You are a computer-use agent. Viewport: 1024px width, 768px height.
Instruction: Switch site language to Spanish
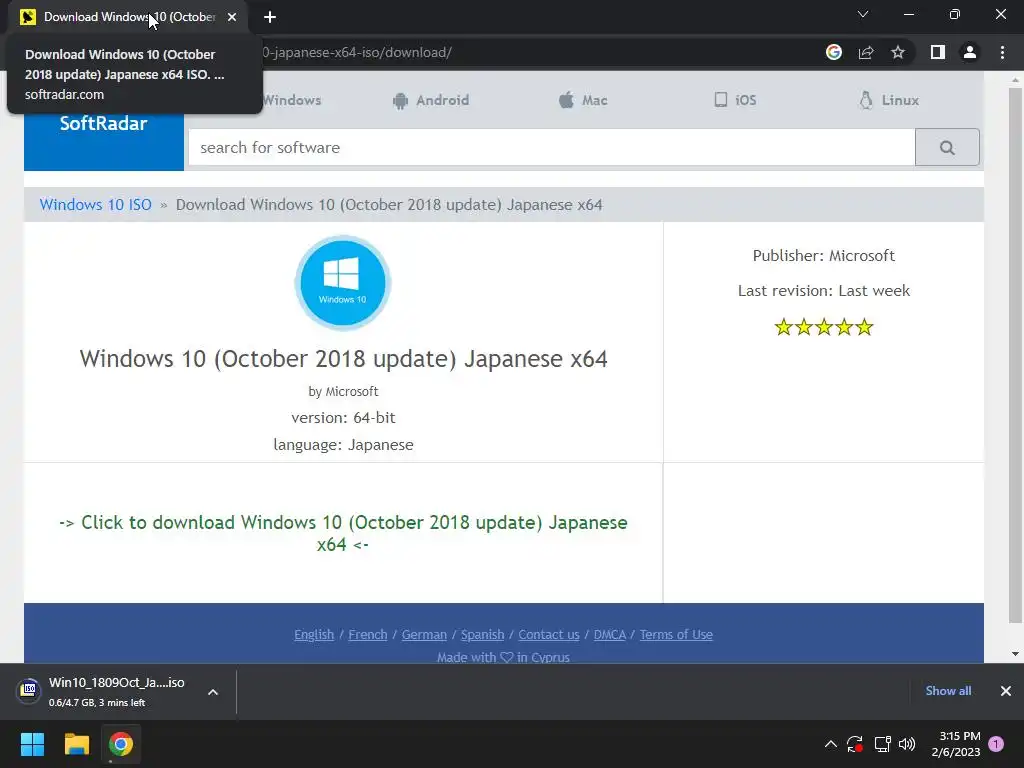coord(483,634)
